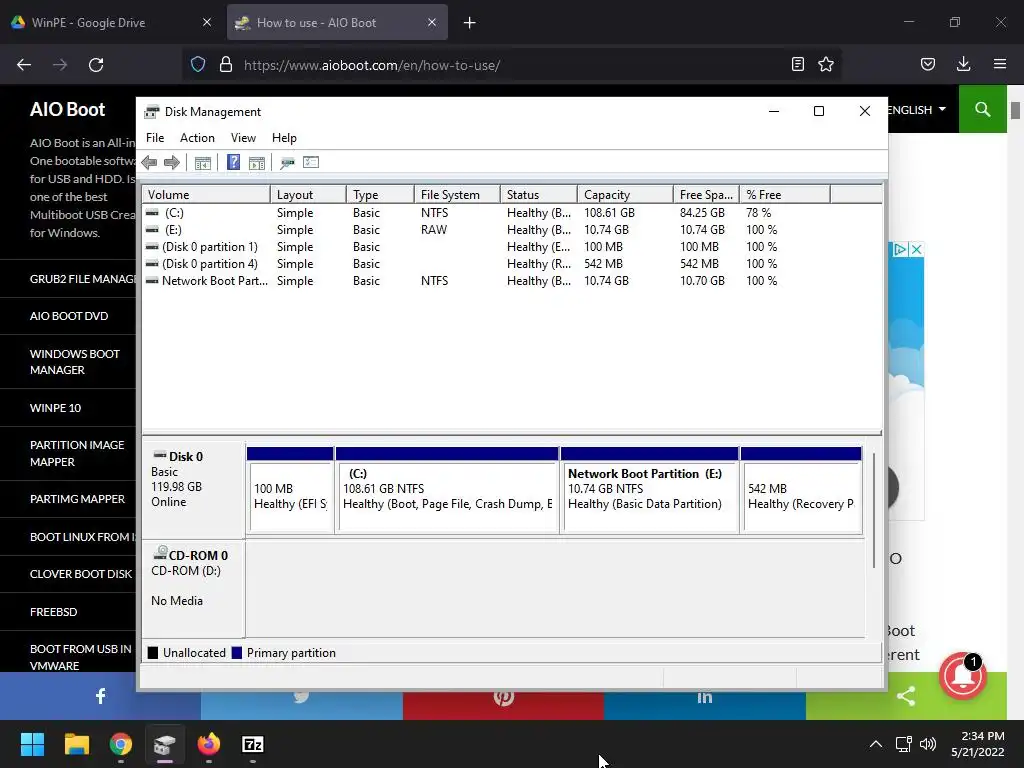Viewport: 1024px width, 768px height.
Task: Click the padlock site info icon
Action: 225,64
